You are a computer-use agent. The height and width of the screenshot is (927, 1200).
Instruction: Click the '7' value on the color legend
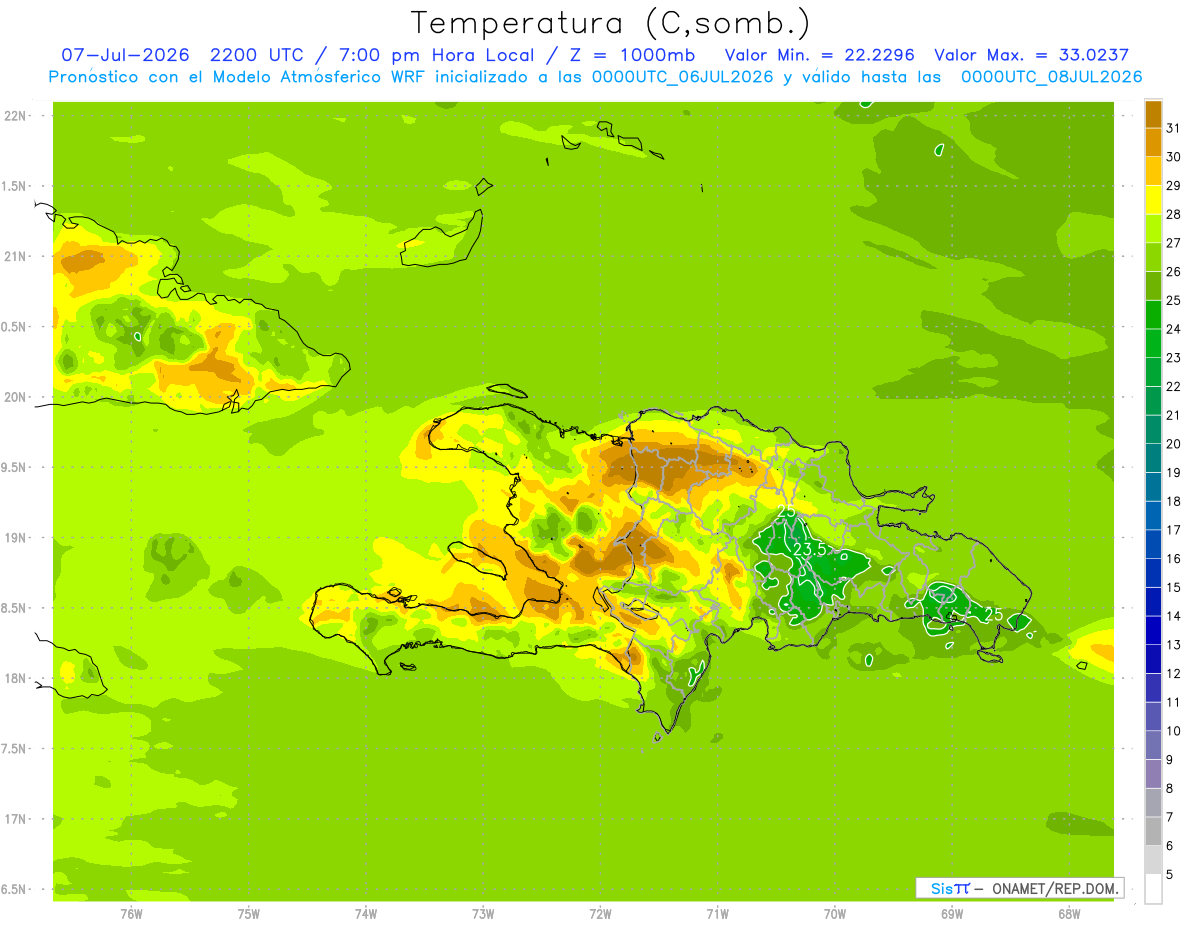(x=1169, y=817)
